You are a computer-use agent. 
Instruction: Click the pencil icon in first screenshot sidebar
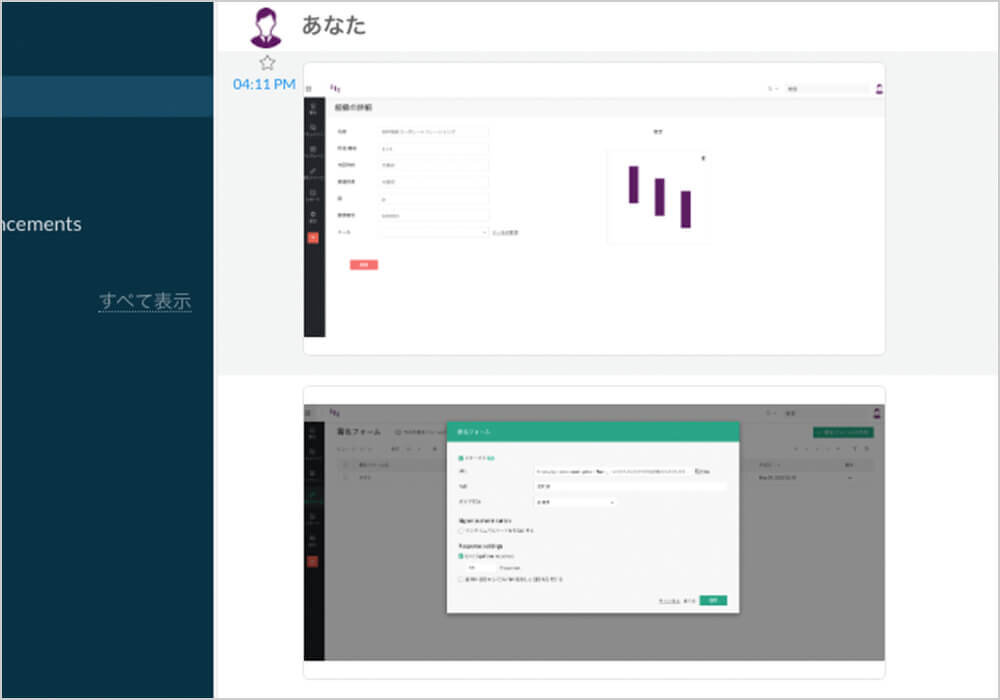(x=314, y=172)
